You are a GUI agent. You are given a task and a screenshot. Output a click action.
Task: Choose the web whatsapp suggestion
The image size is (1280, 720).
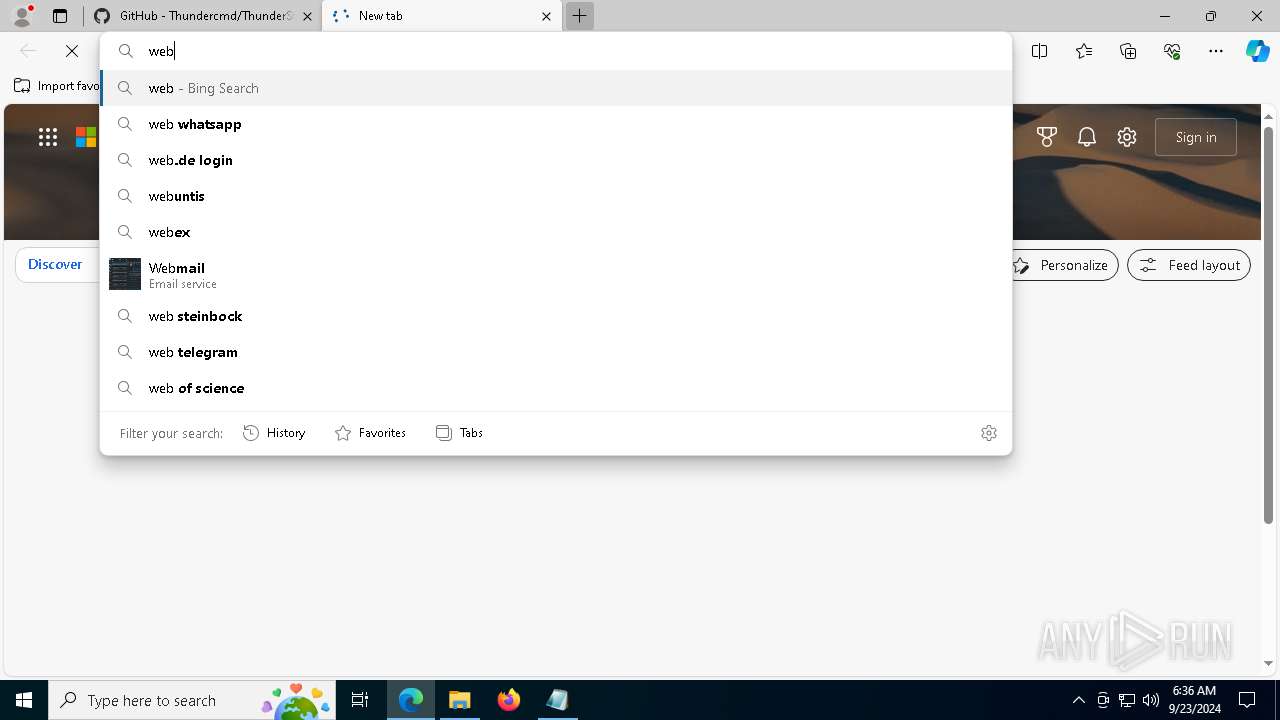coord(556,124)
